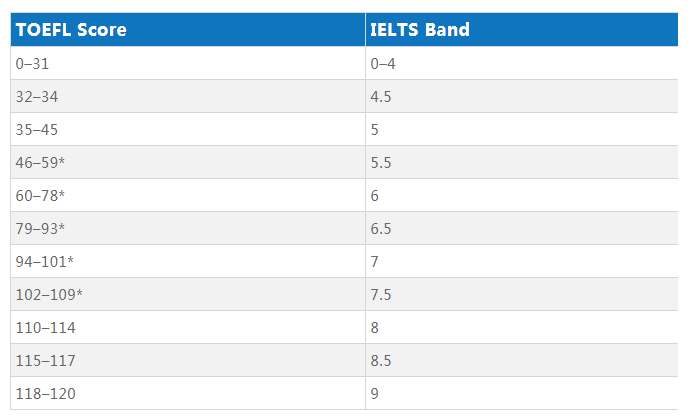Select the 102–109* TOEFL score cell

(x=188, y=294)
